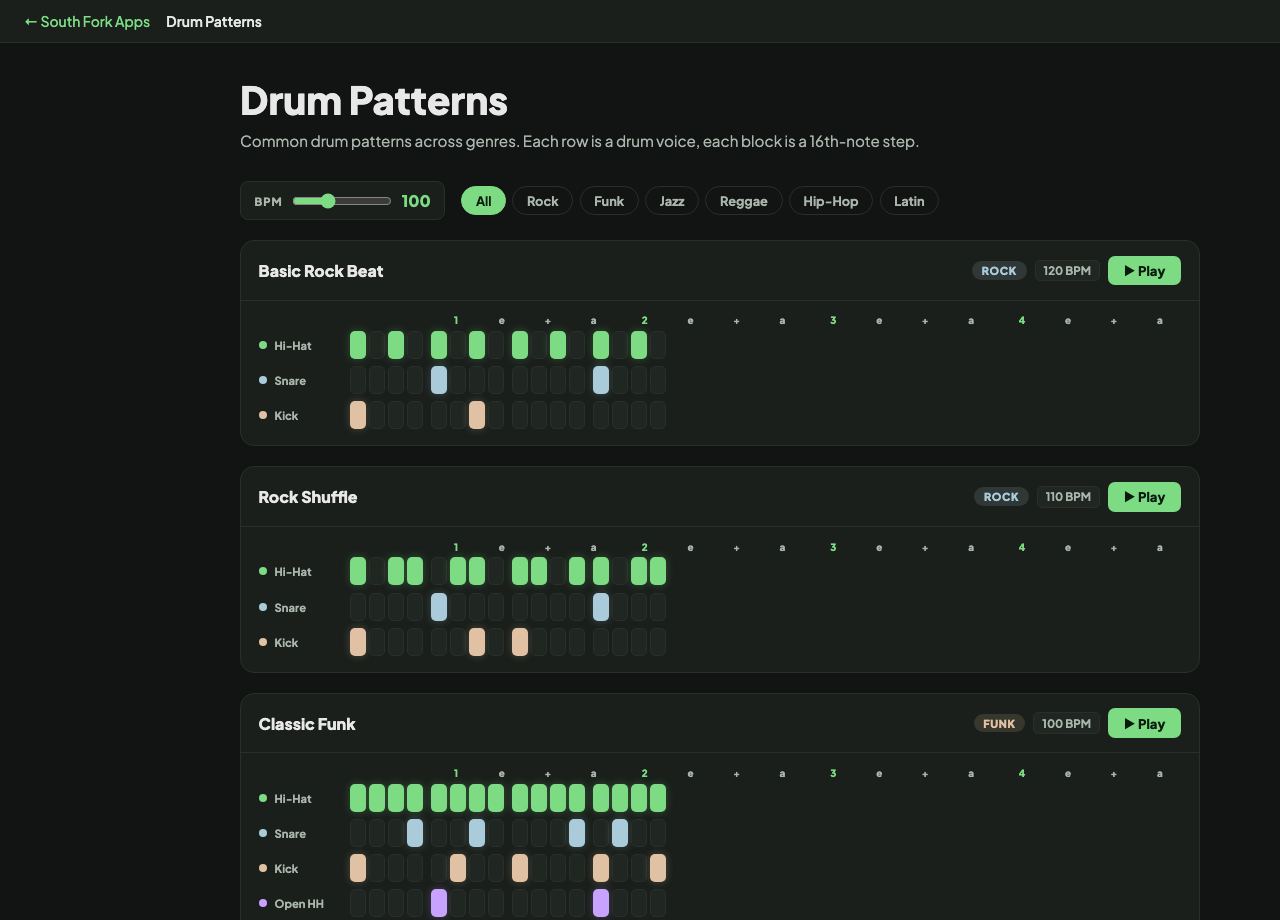Play the Rock Shuffle pattern

1144,497
